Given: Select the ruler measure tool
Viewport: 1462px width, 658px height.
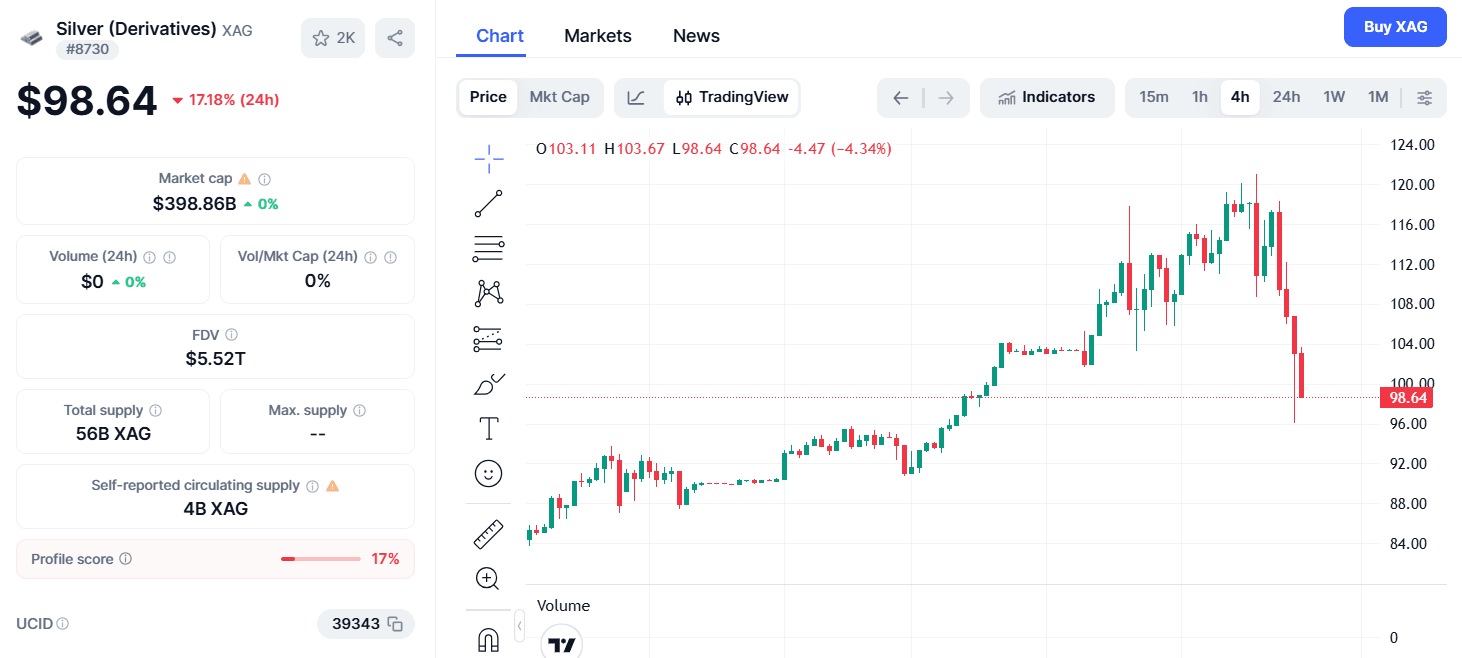Looking at the screenshot, I should [488, 534].
